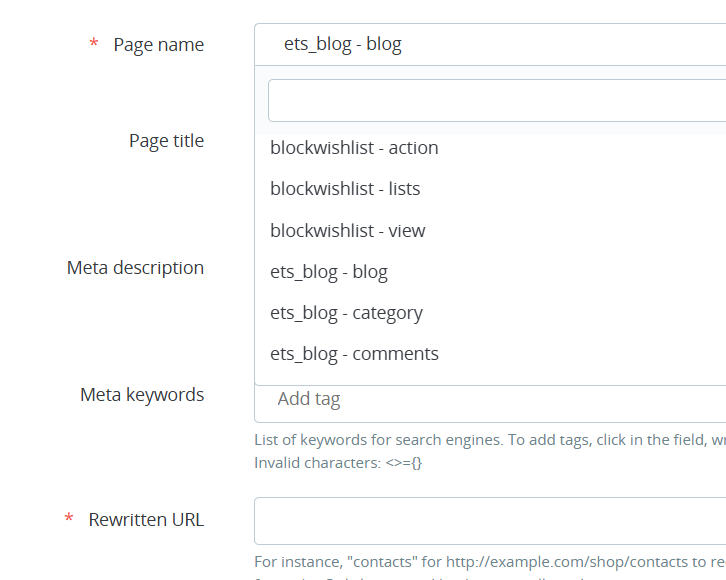Click the "Meta description" field label
The height and width of the screenshot is (580, 726).
click(135, 268)
